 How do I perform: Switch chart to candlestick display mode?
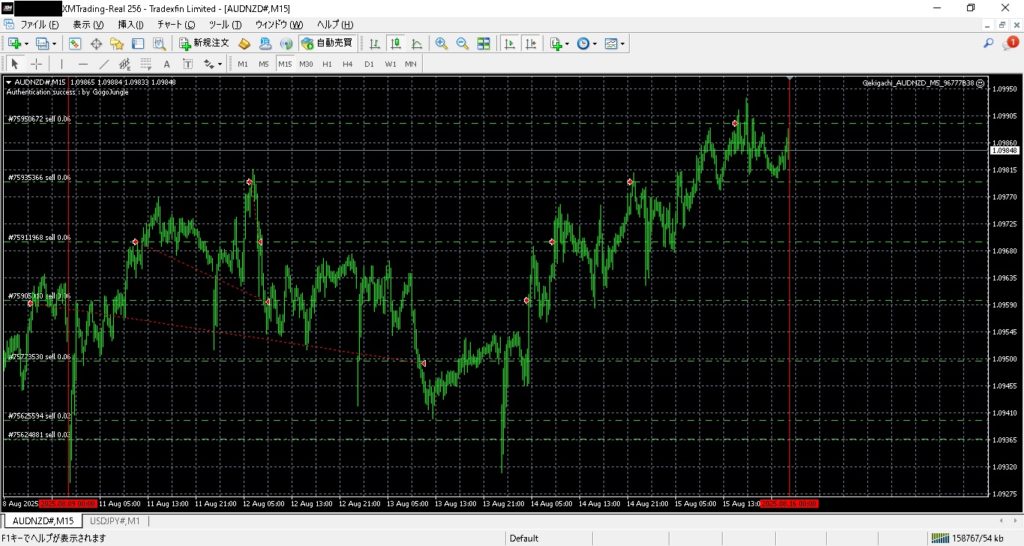(395, 44)
